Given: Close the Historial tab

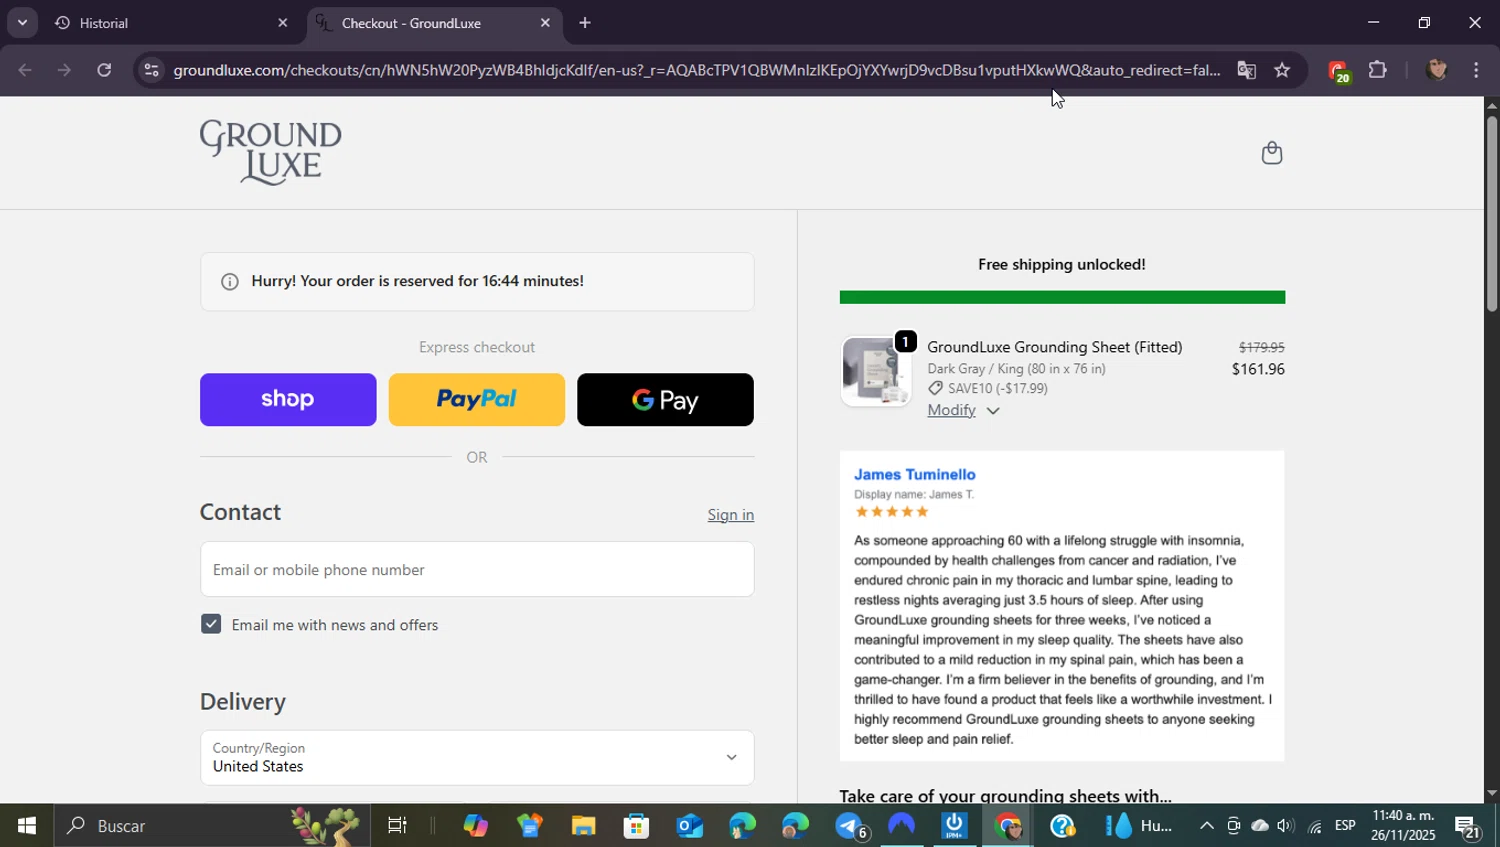Looking at the screenshot, I should coord(282,23).
